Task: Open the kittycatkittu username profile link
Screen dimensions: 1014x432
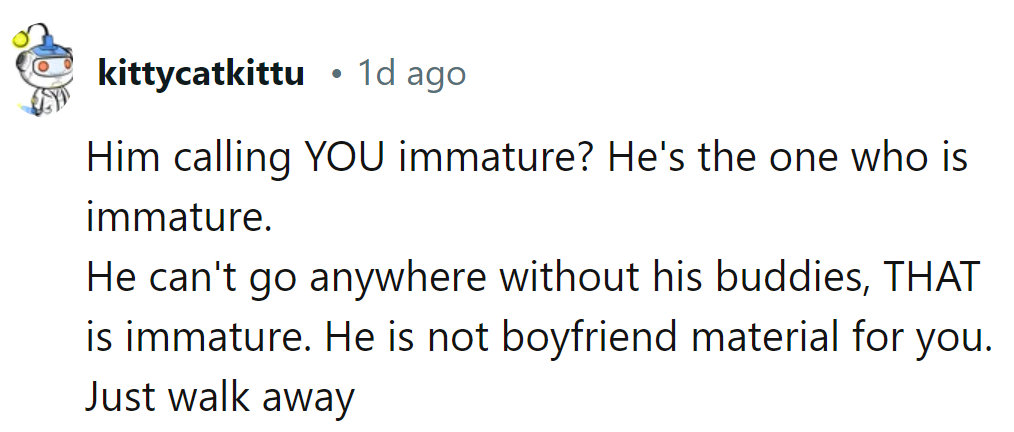Action: coord(201,73)
